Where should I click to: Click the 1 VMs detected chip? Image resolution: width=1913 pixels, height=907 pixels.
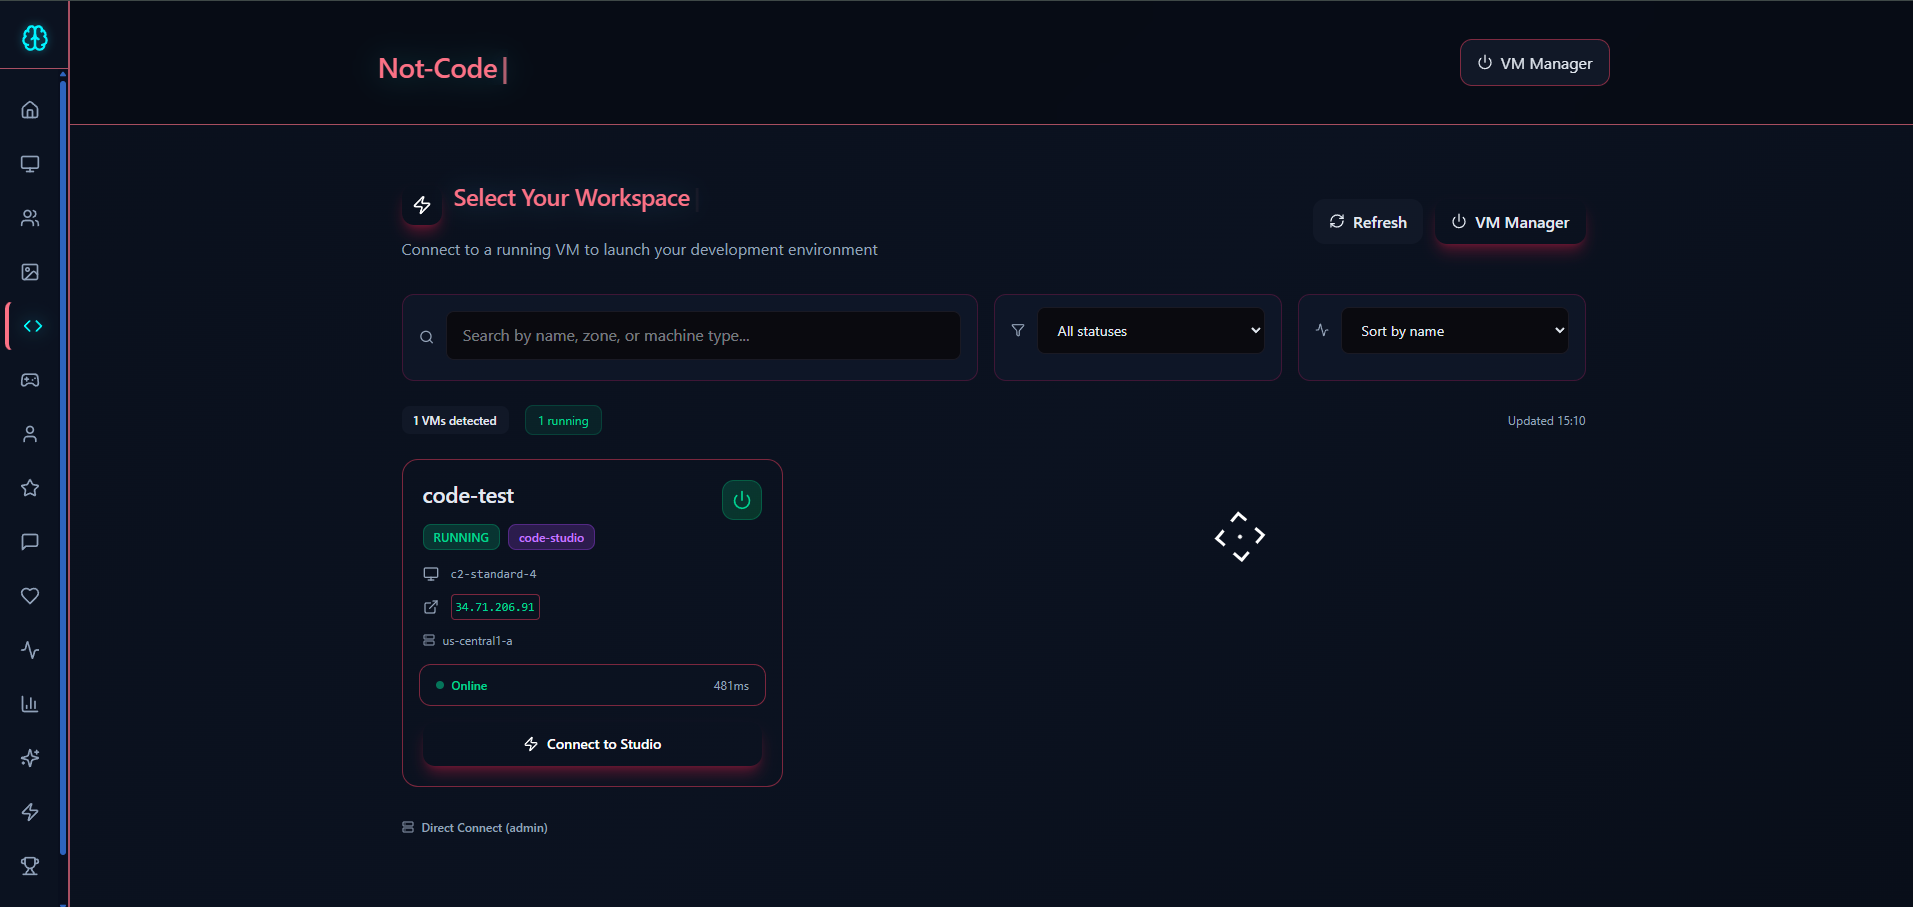[455, 421]
